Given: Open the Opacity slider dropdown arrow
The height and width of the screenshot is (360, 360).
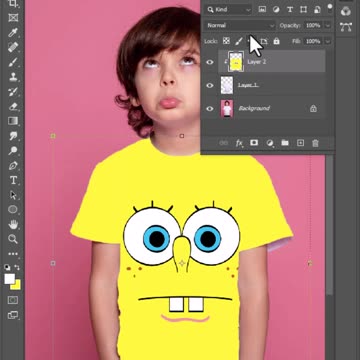Looking at the screenshot, I should pyautogui.click(x=328, y=25).
